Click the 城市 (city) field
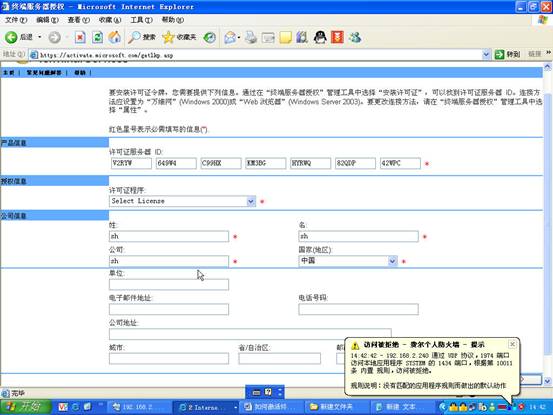Viewport: 553px width, 415px height. coord(169,359)
